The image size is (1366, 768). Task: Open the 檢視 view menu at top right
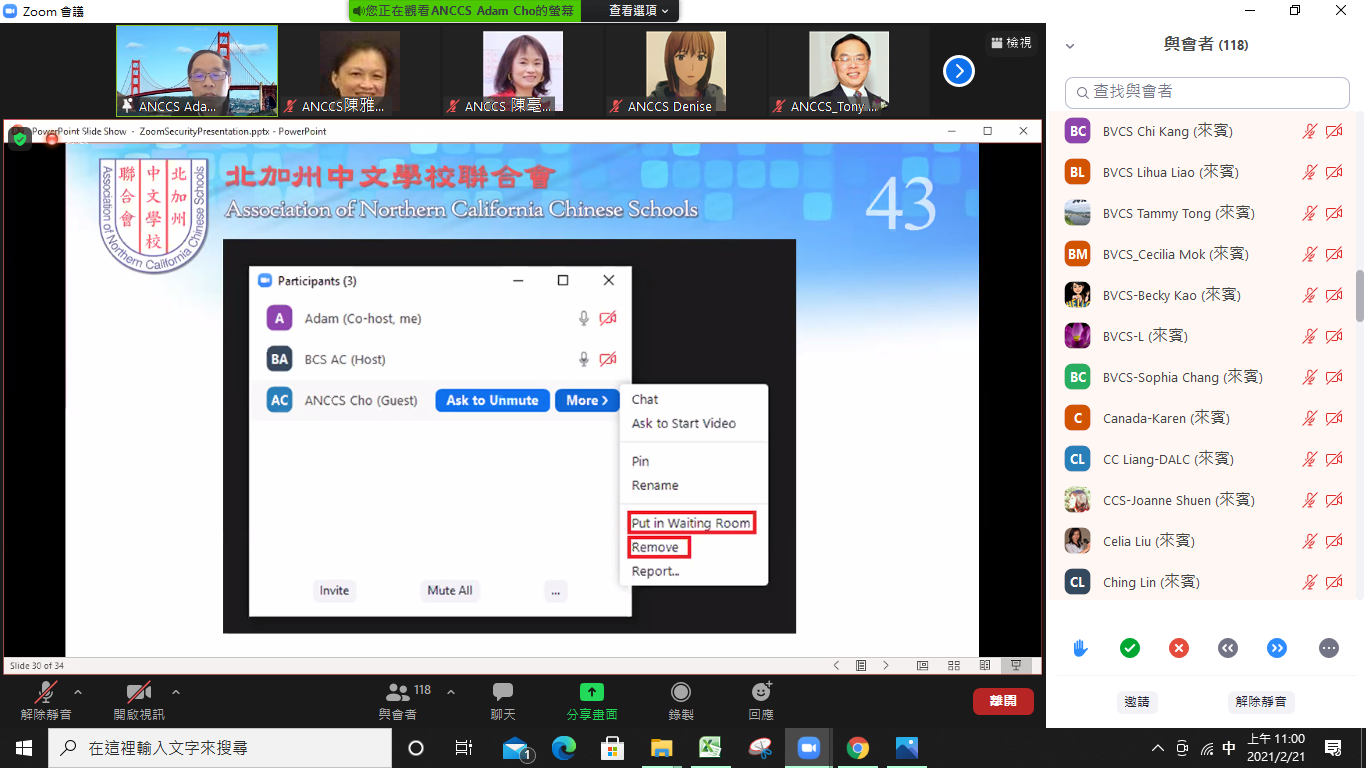click(x=1011, y=43)
